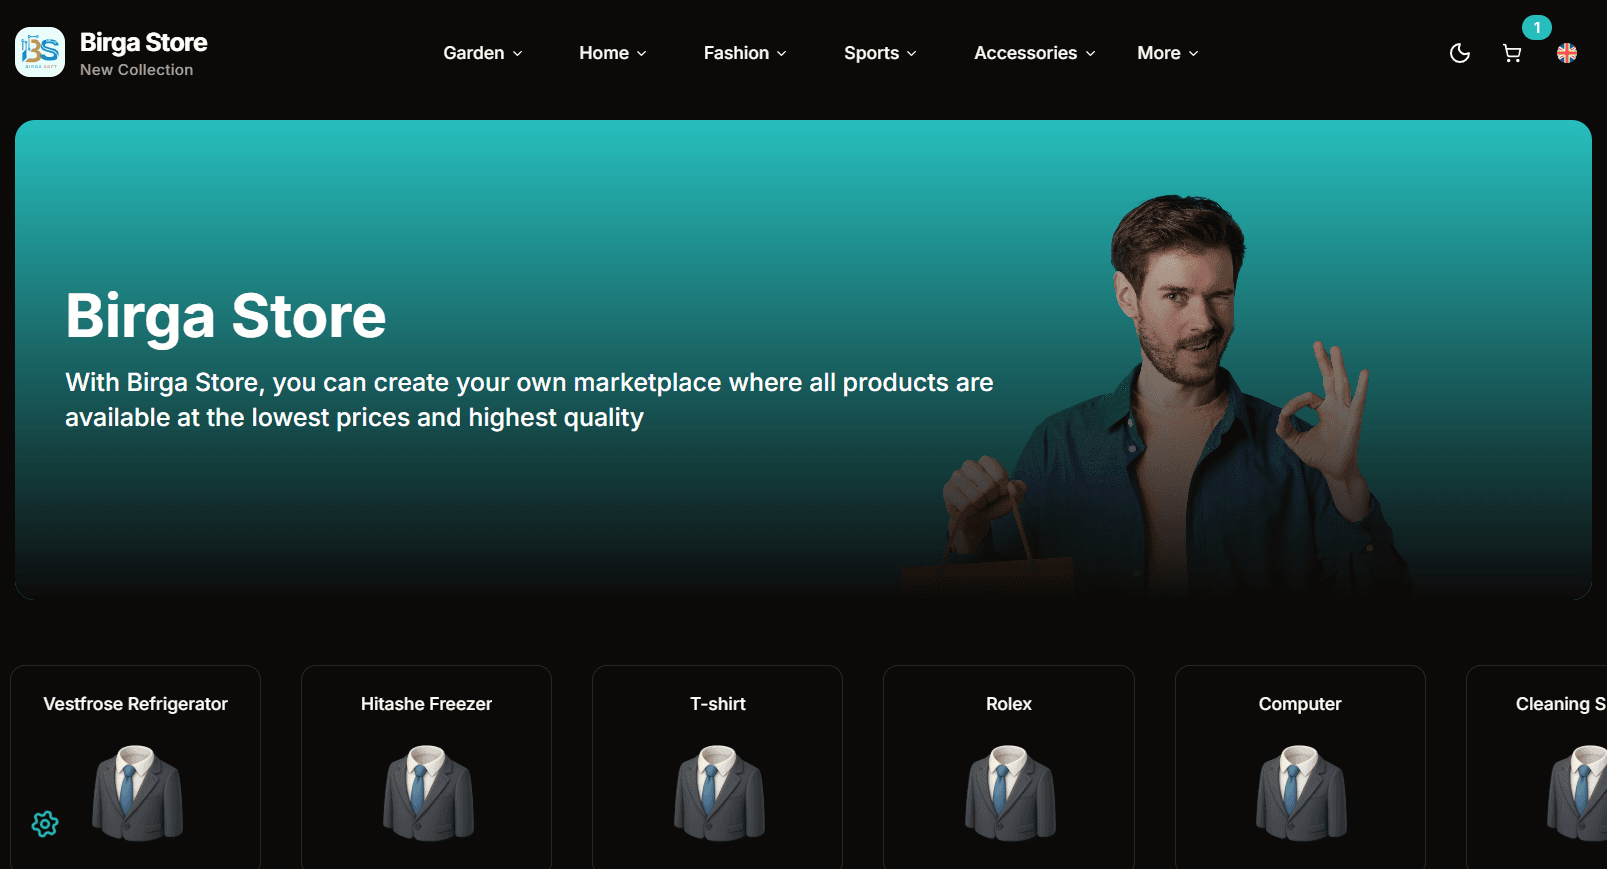Expand the Garden dropdown menu
1607x869 pixels.
pos(483,53)
